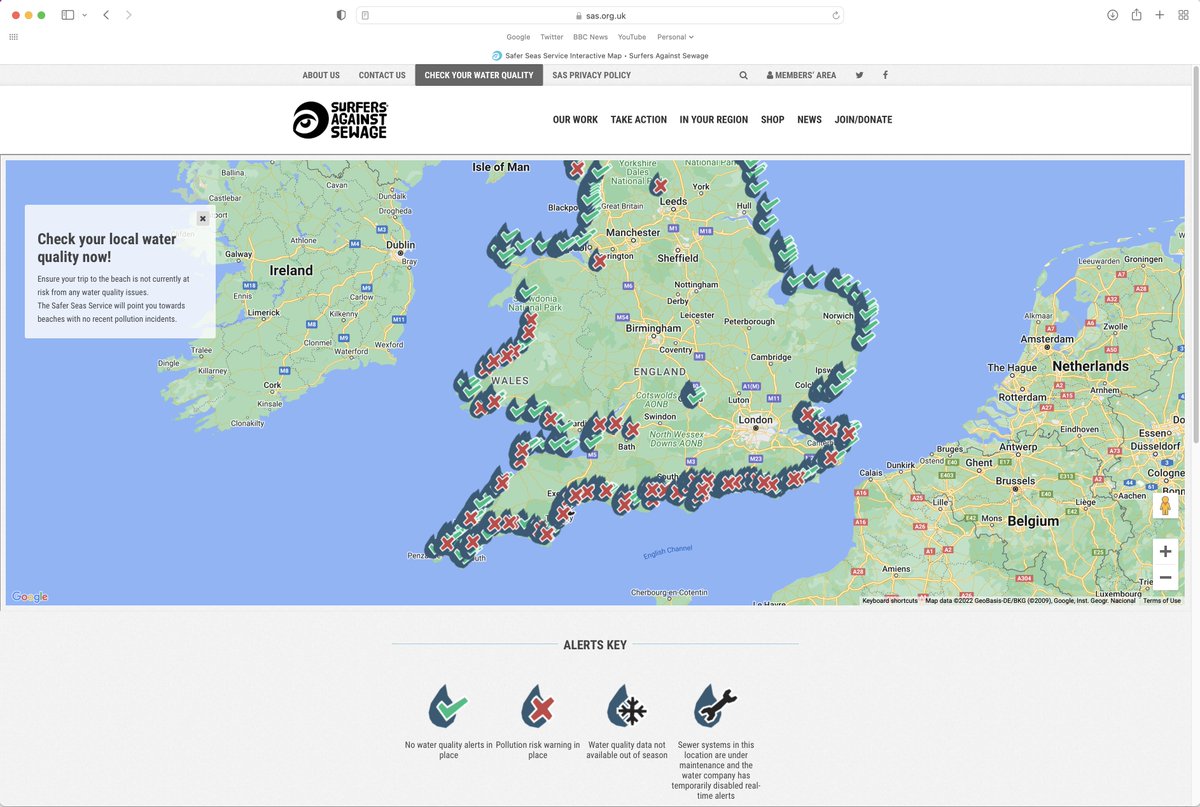The image size is (1200, 807).
Task: Click the Google logo on the map
Action: [30, 597]
